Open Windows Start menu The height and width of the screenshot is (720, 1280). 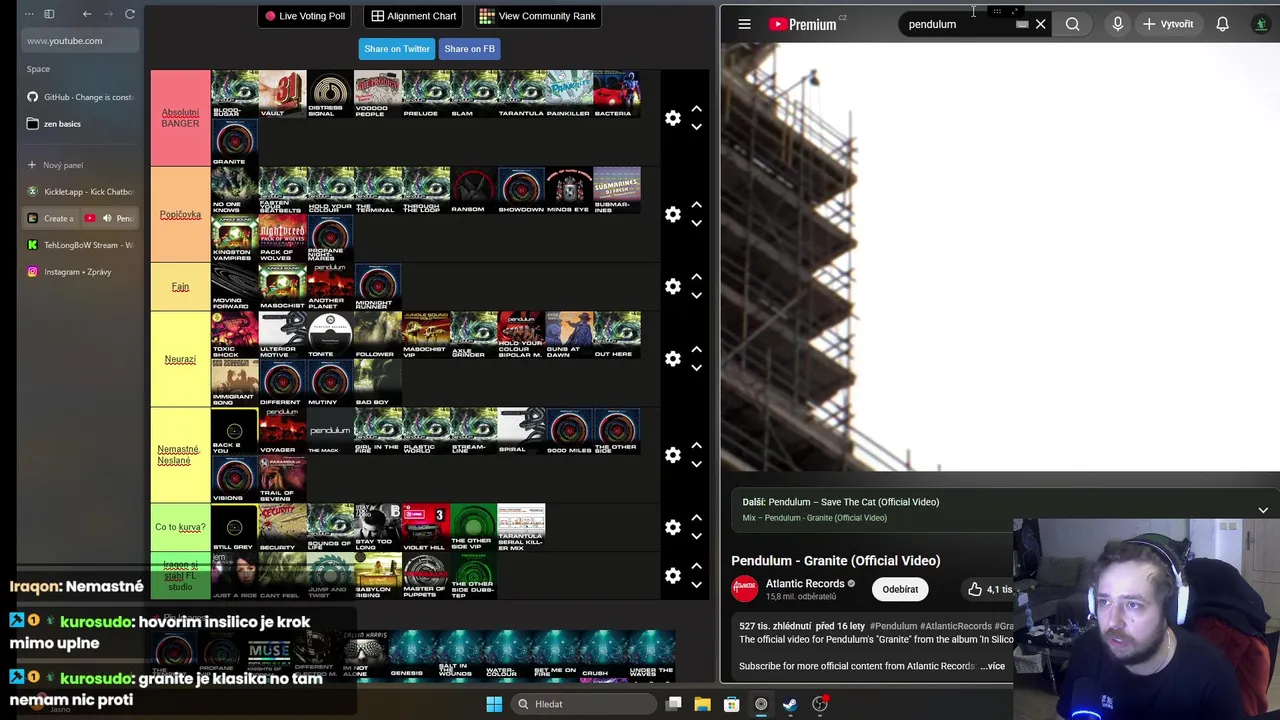tap(494, 704)
